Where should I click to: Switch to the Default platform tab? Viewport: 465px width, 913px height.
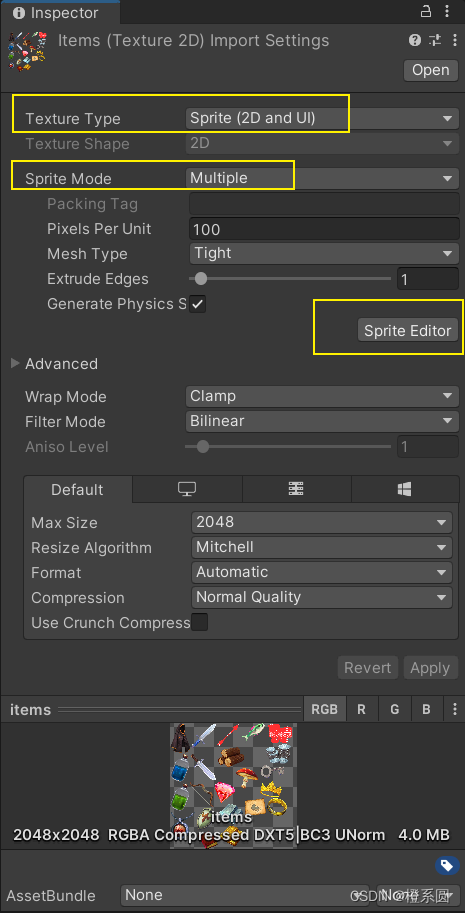pos(77,489)
